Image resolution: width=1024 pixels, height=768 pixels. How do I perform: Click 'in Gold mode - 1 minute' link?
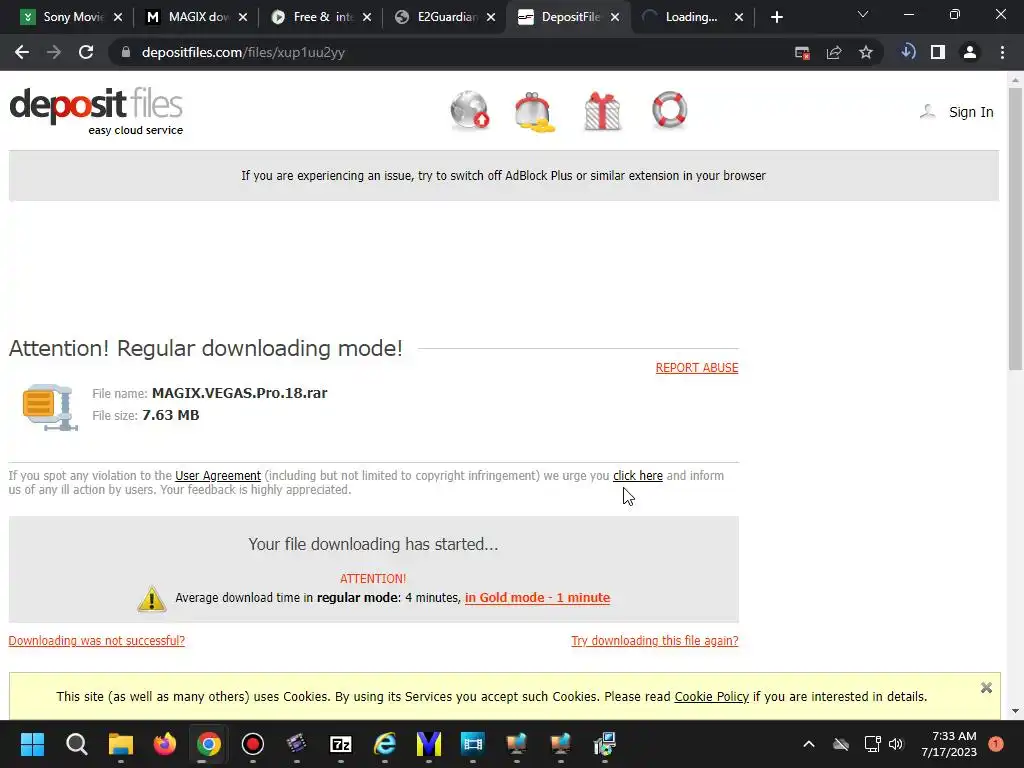(537, 598)
